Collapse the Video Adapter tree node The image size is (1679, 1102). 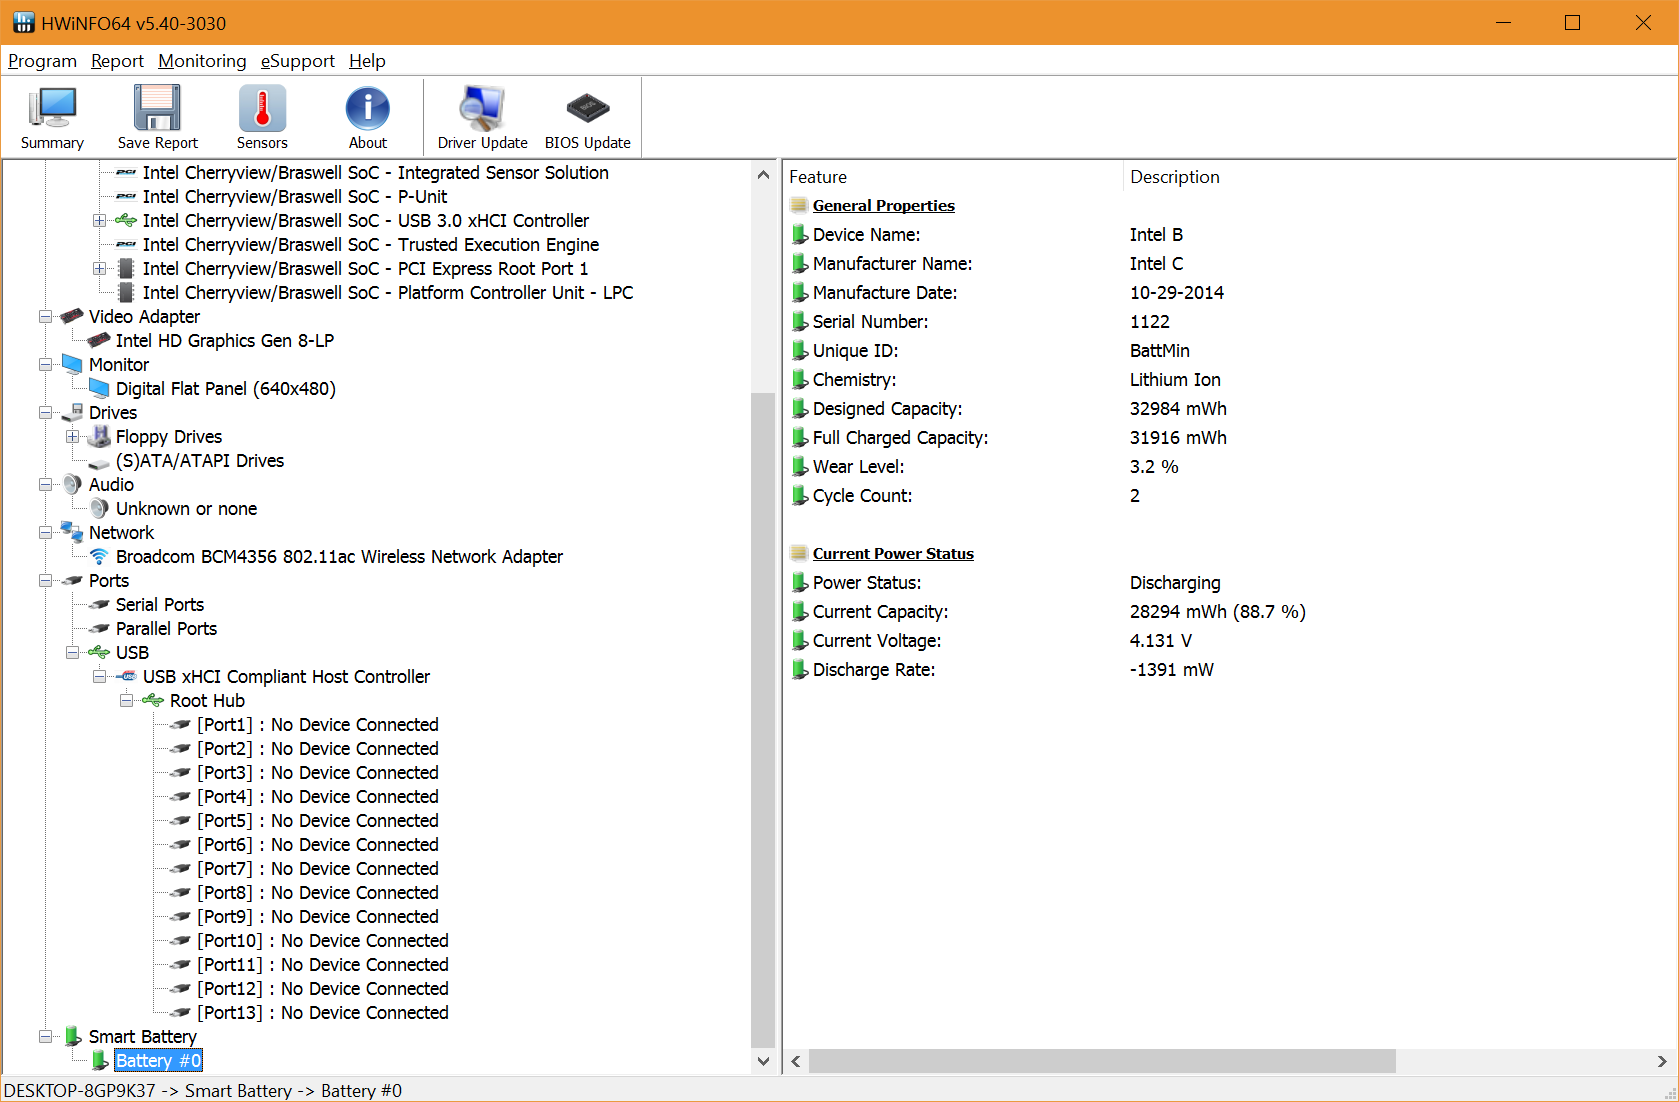coord(45,316)
